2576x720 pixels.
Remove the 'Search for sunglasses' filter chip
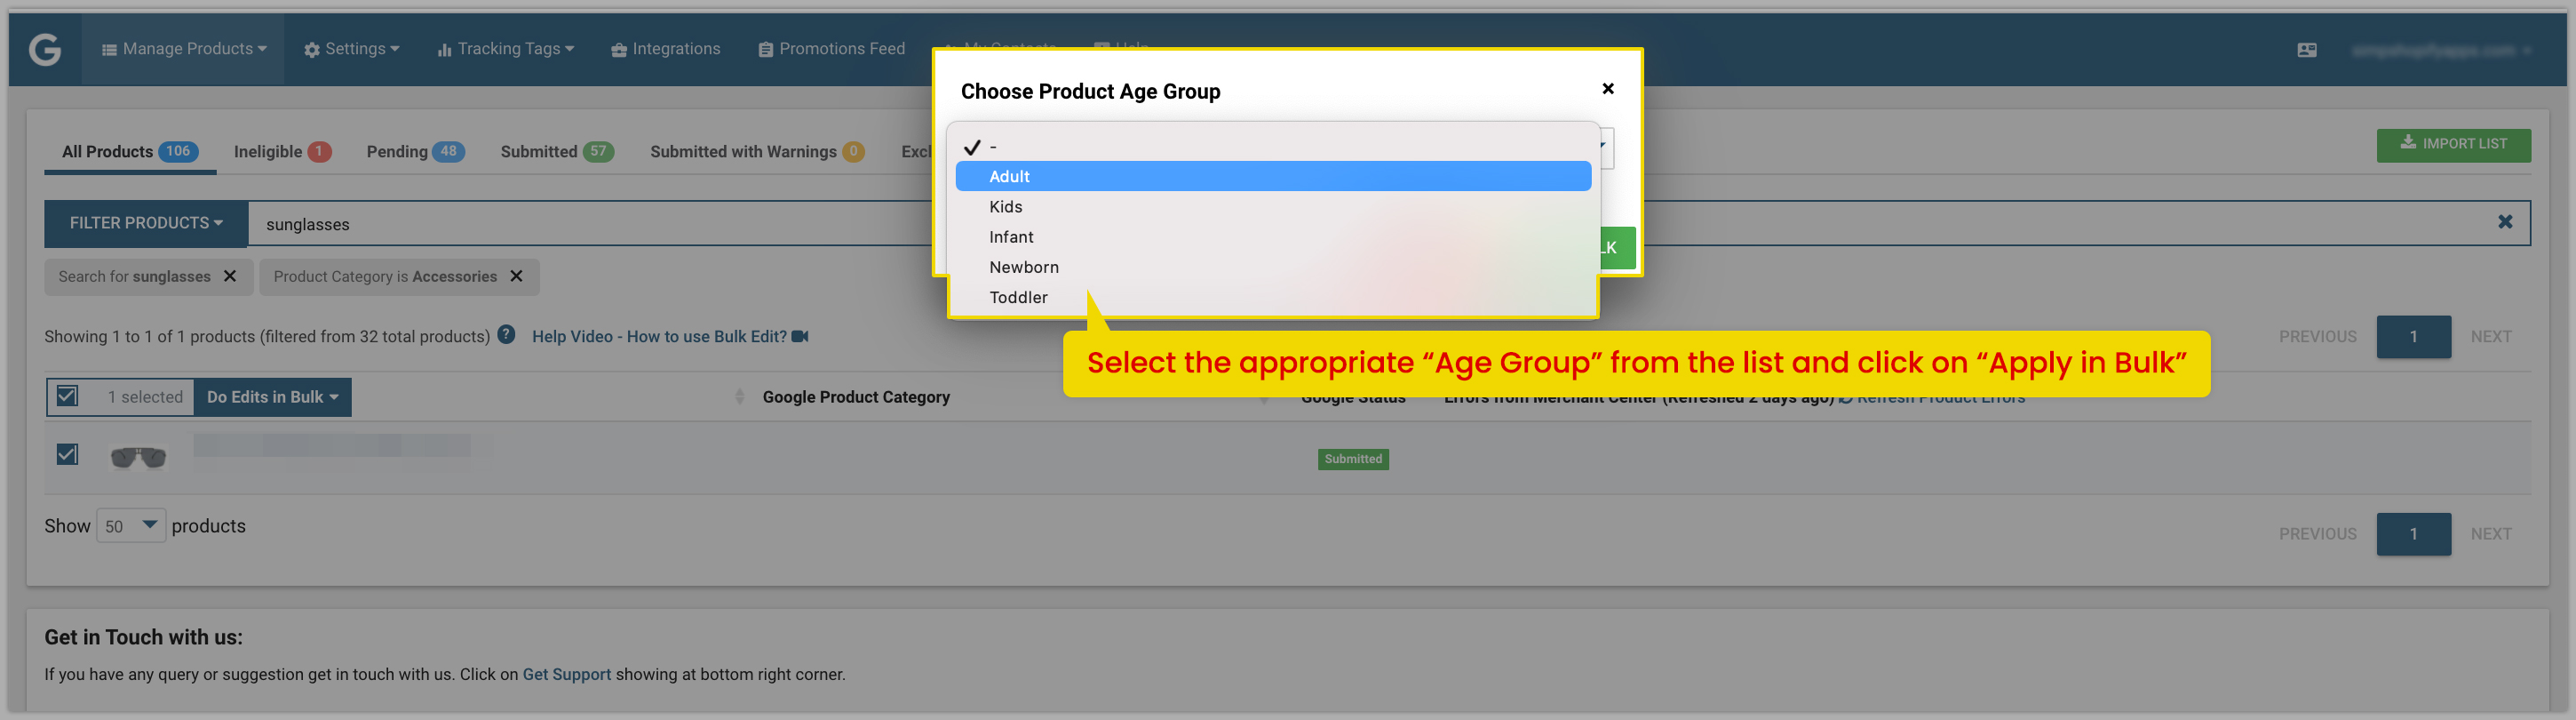pyautogui.click(x=230, y=276)
